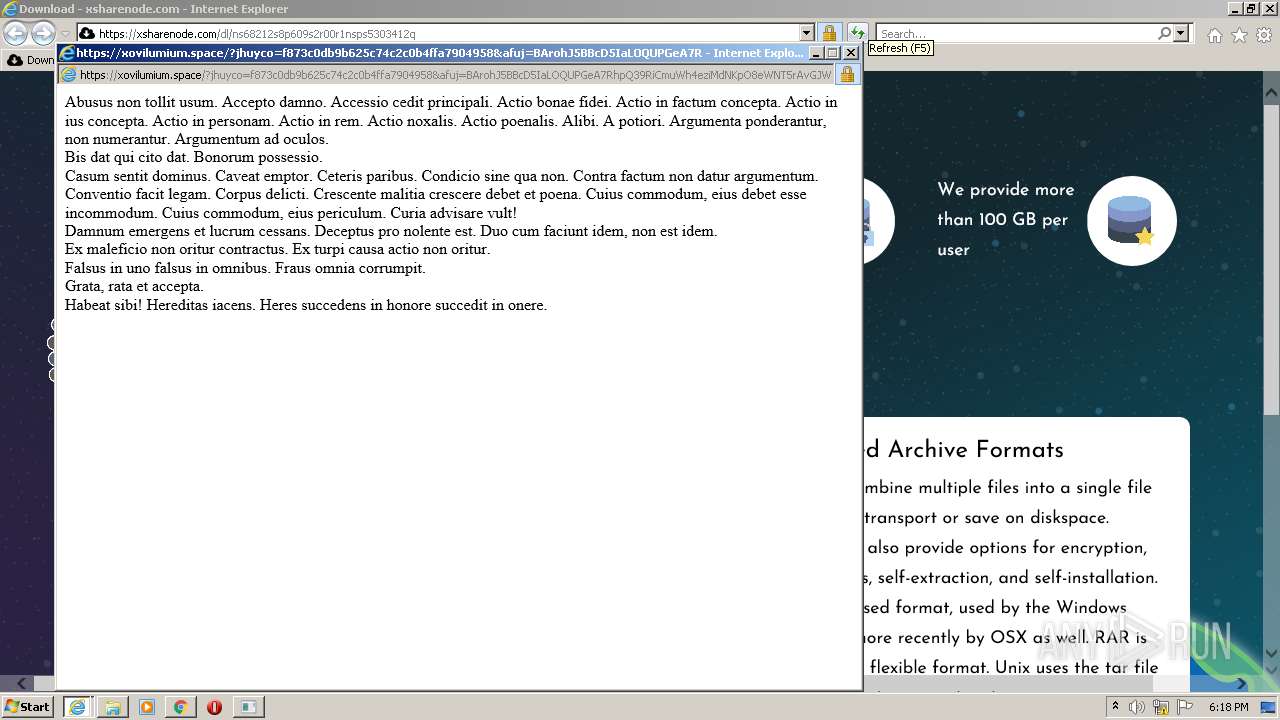
Task: Click the Show Desktop tray icon
Action: pos(1268,707)
